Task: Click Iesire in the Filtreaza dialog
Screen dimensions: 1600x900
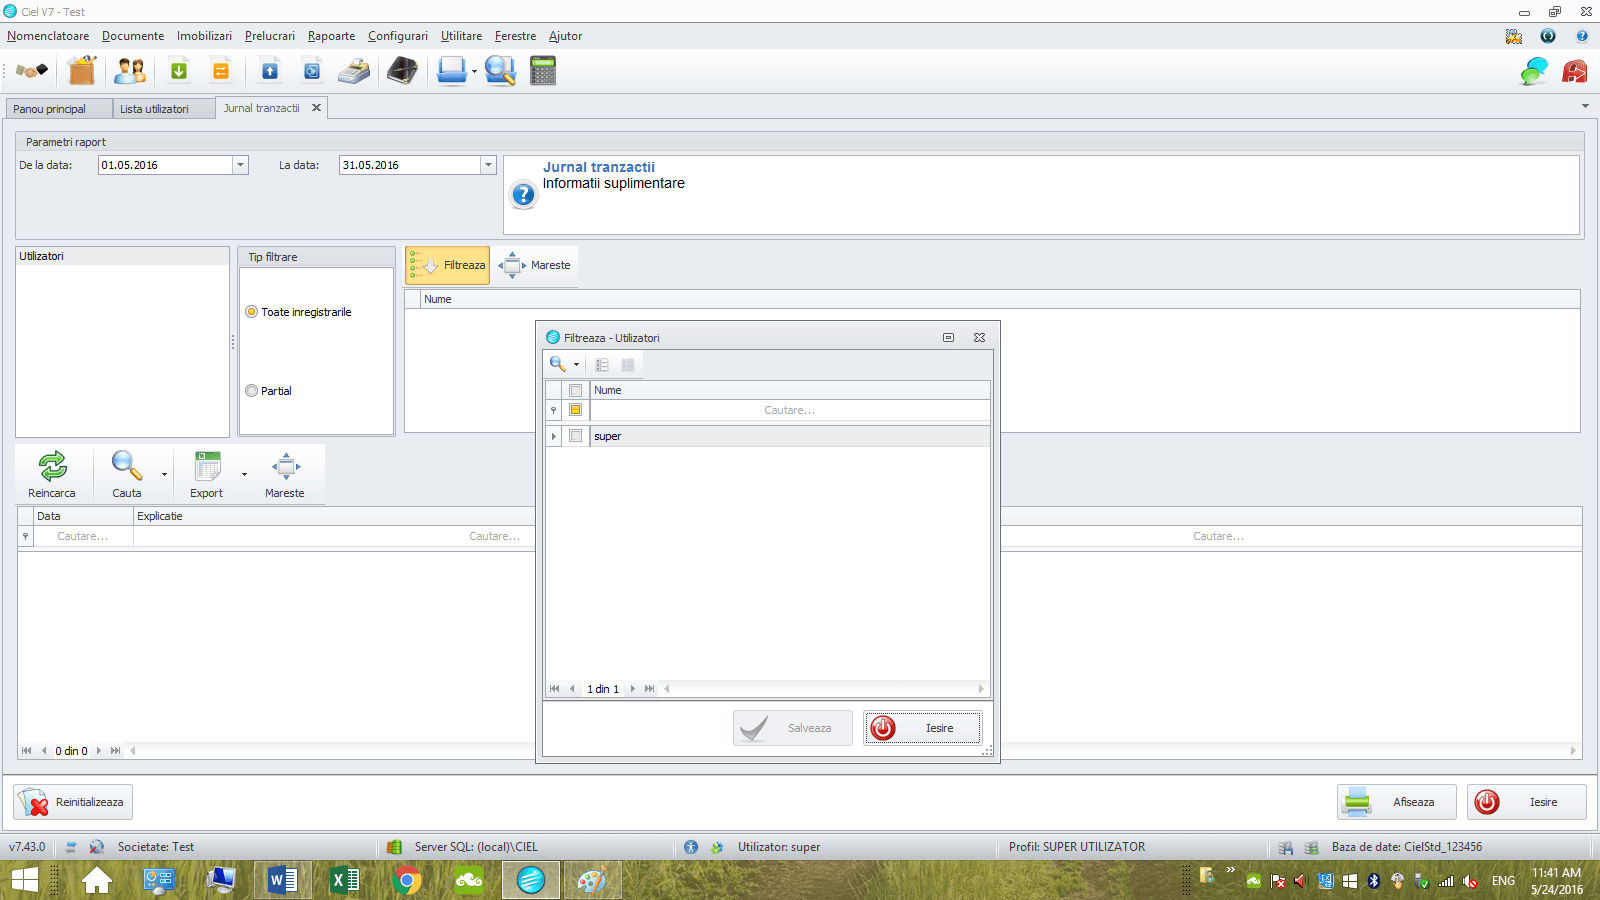Action: pyautogui.click(x=922, y=728)
